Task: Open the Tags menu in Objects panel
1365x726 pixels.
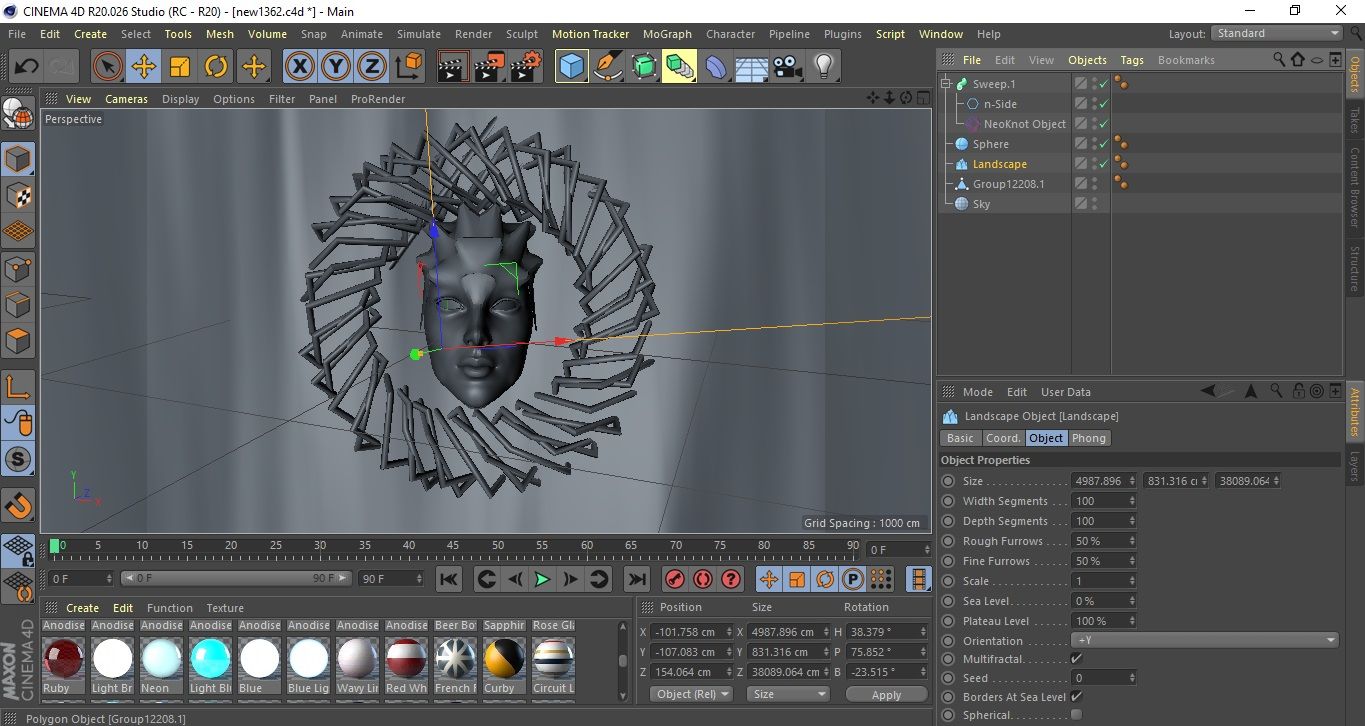Action: (1132, 60)
